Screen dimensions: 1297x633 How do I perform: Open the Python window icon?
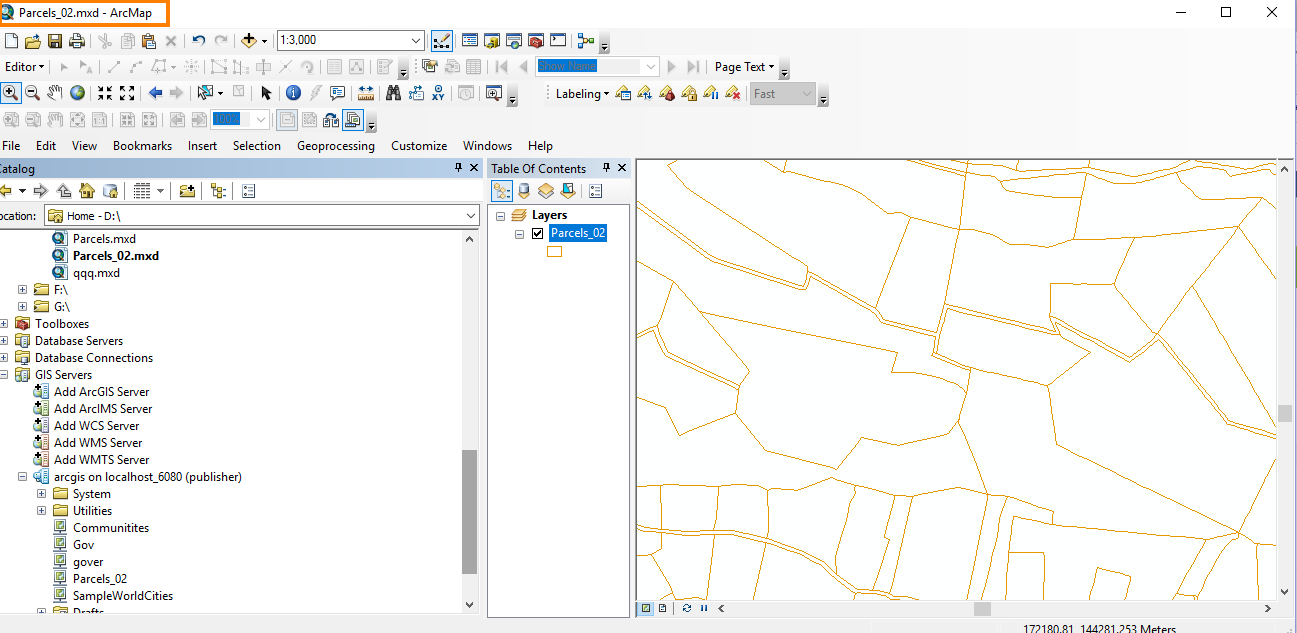tap(558, 41)
